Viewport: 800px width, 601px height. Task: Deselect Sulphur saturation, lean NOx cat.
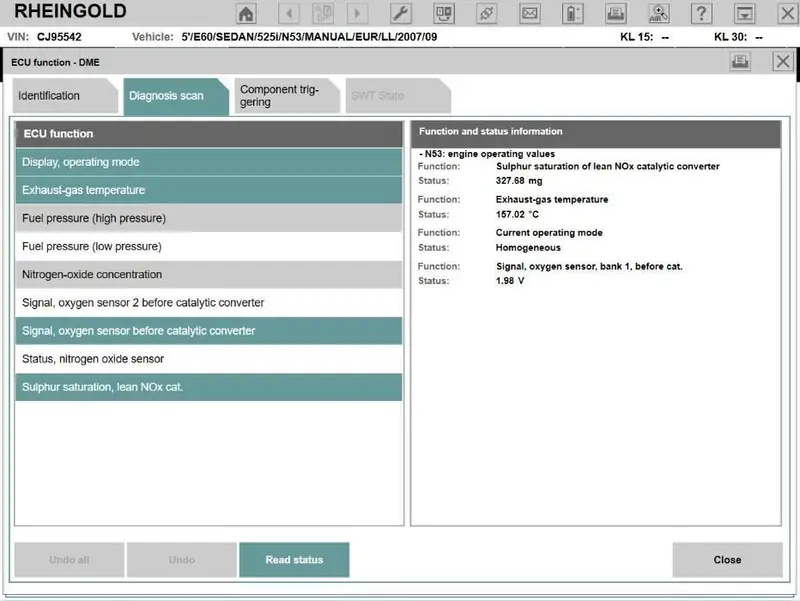209,387
